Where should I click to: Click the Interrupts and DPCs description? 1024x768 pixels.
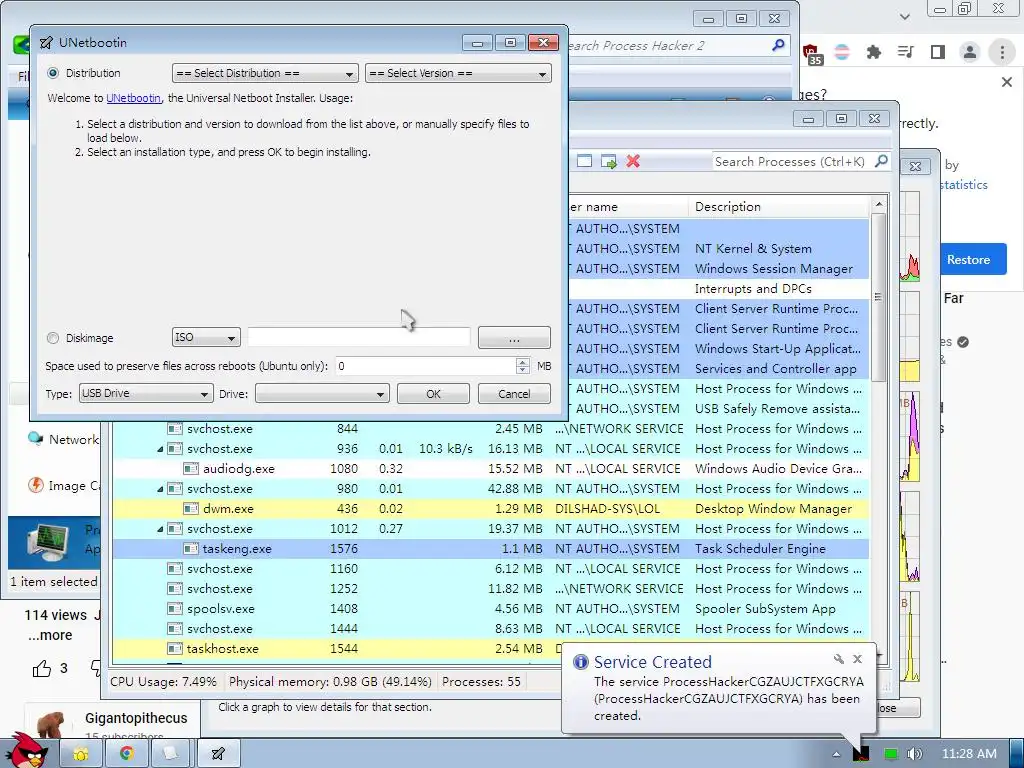(x=753, y=289)
